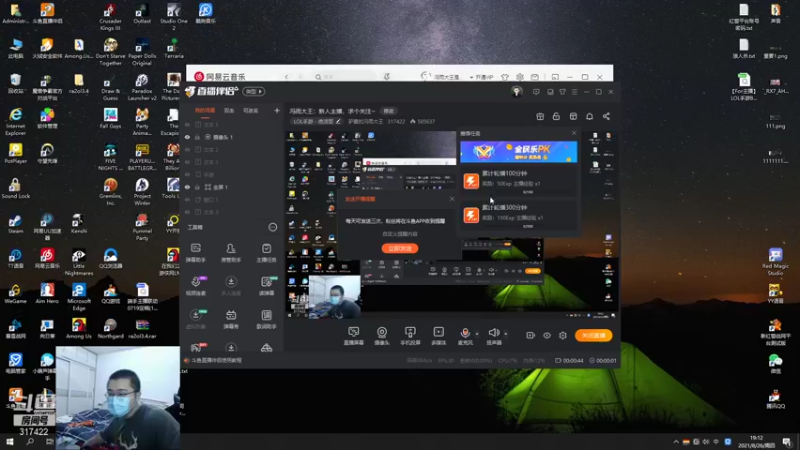
Task: Toggle the preview eye icon near 关闭直播
Action: (x=546, y=335)
